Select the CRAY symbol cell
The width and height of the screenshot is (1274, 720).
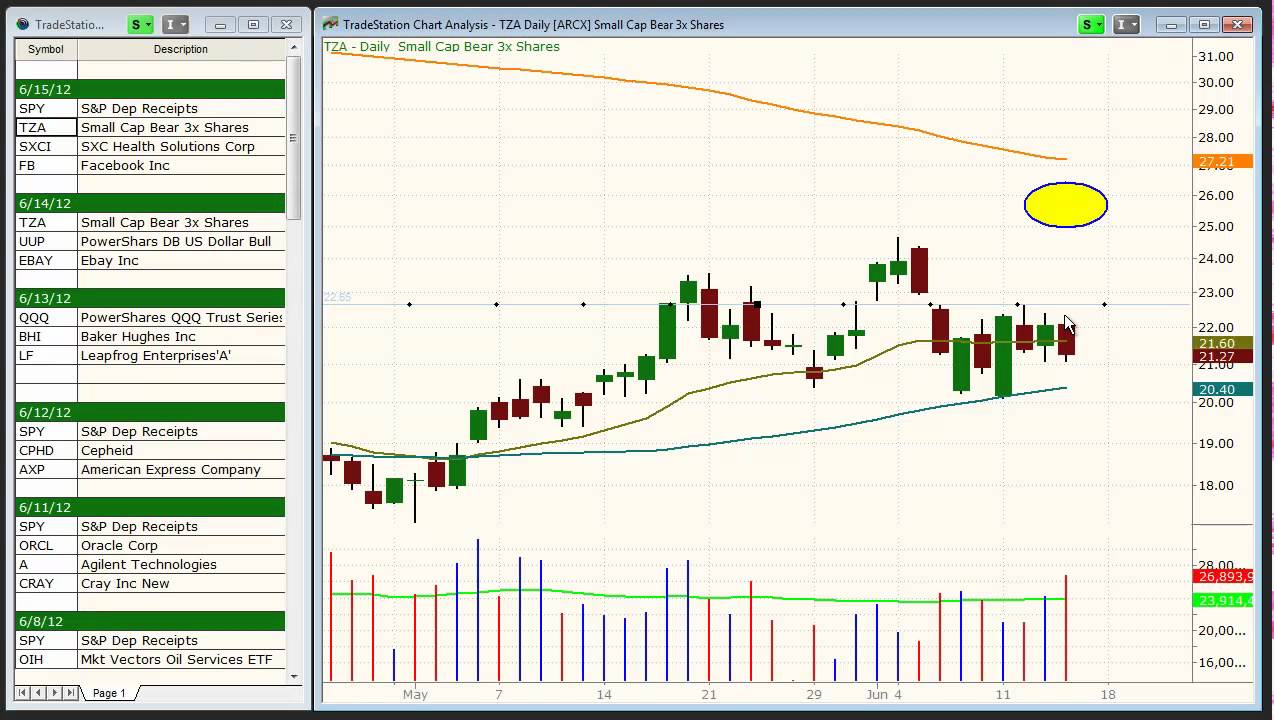(x=46, y=583)
